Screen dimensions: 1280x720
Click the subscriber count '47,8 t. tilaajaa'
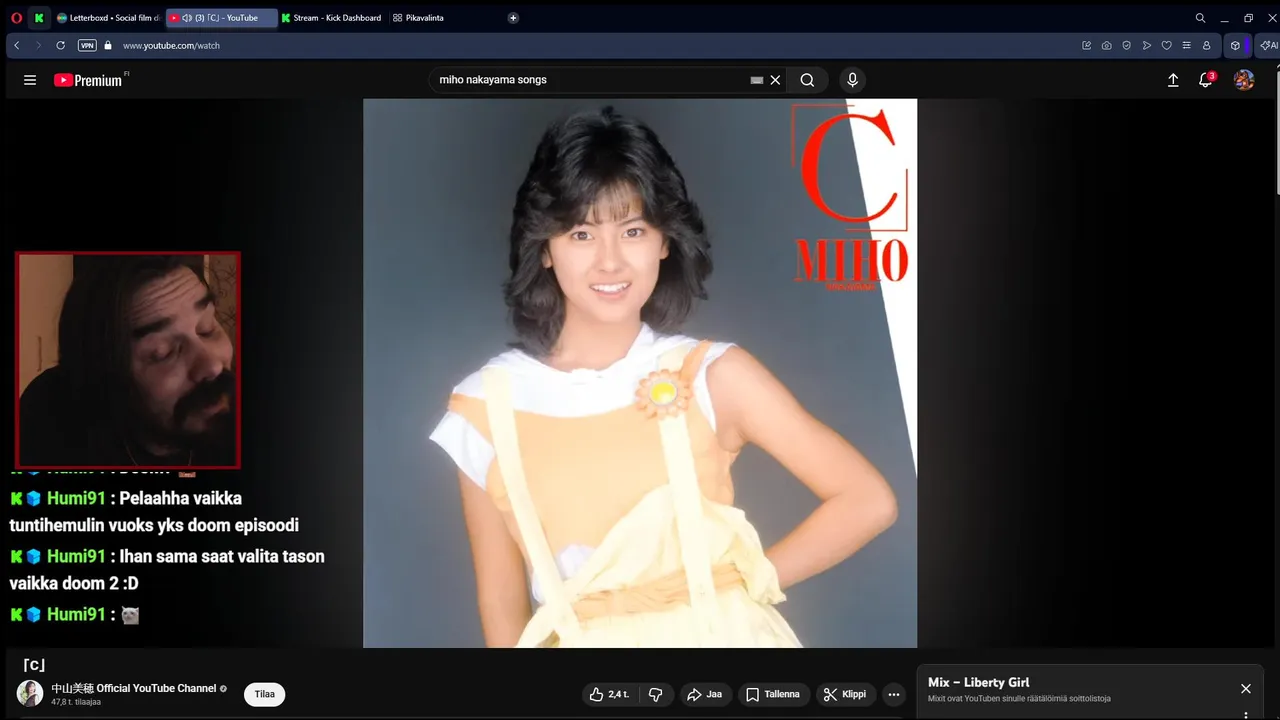coord(76,702)
